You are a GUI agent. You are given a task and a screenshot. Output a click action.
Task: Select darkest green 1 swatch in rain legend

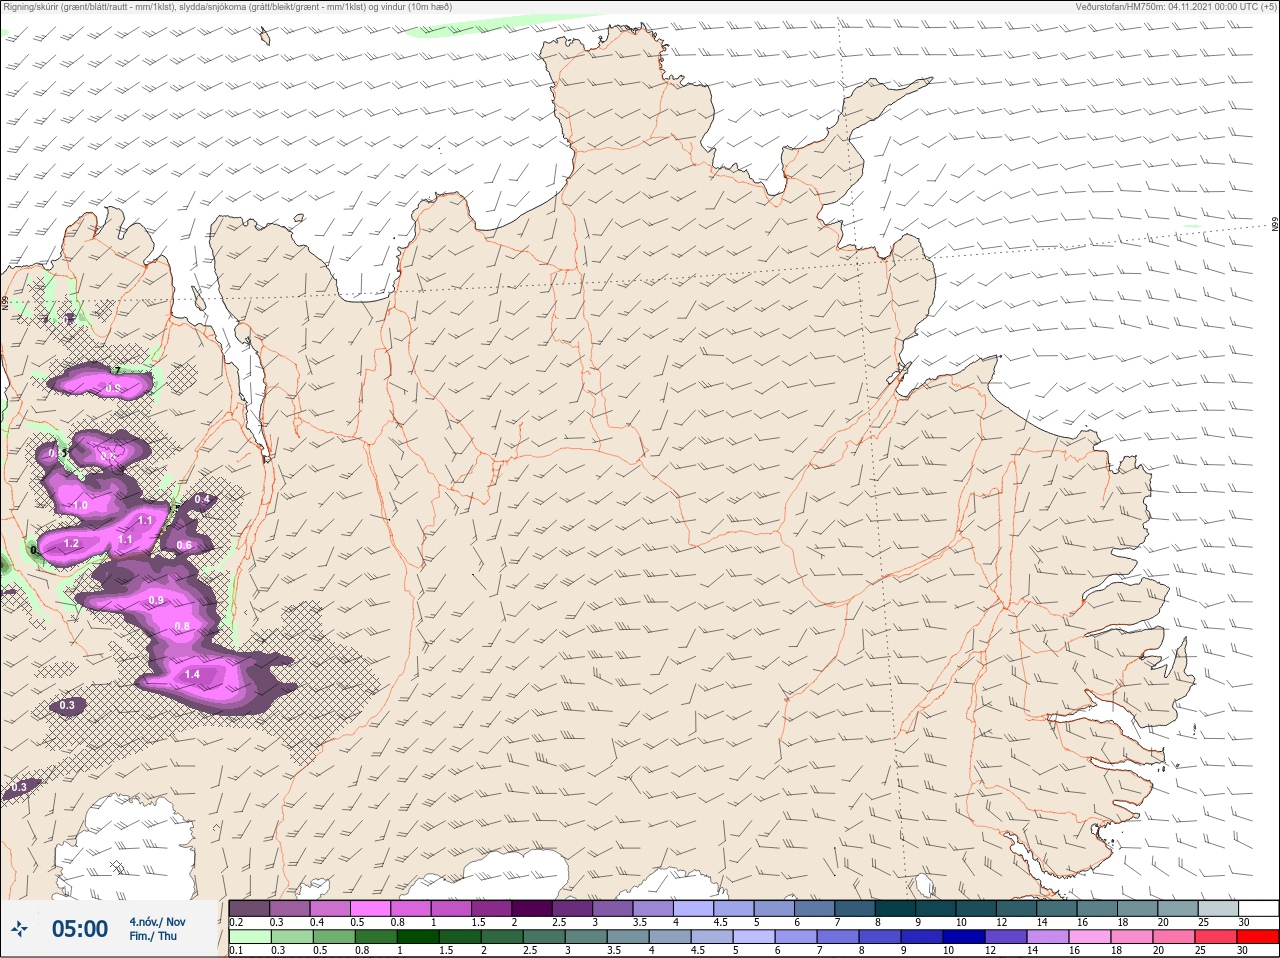(x=417, y=937)
